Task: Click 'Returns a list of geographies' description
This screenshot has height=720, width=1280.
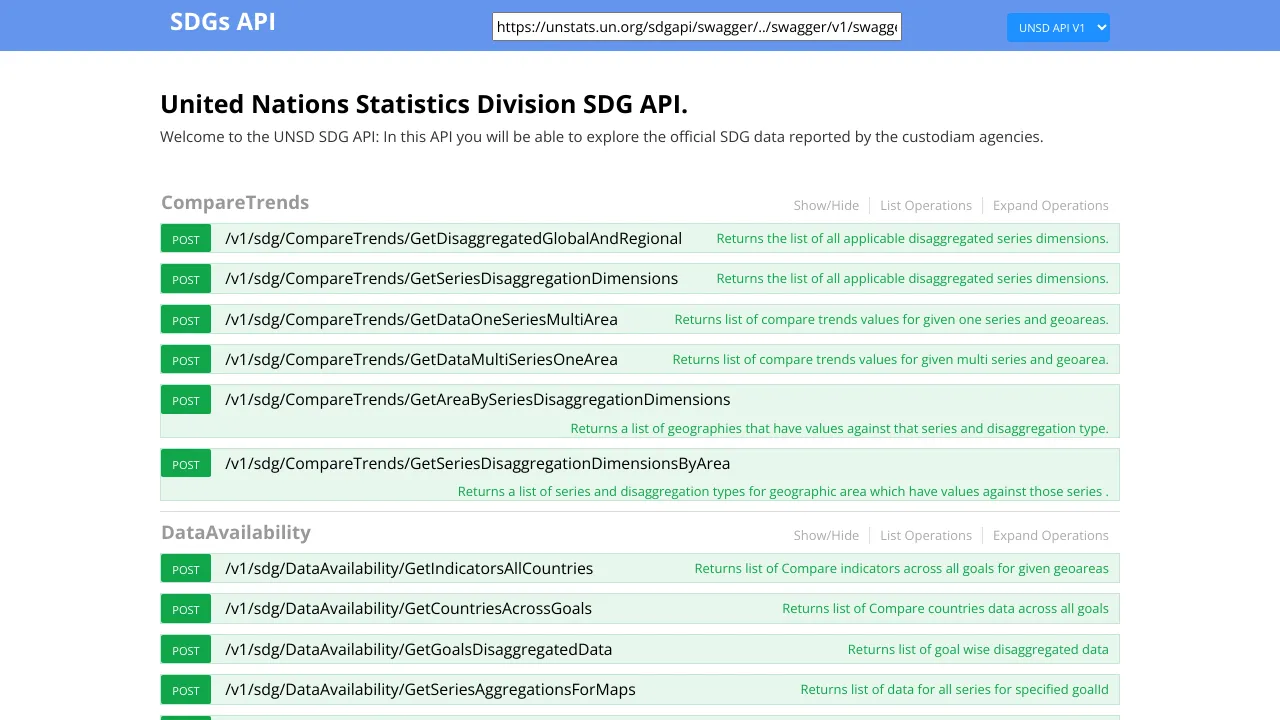Action: (839, 428)
